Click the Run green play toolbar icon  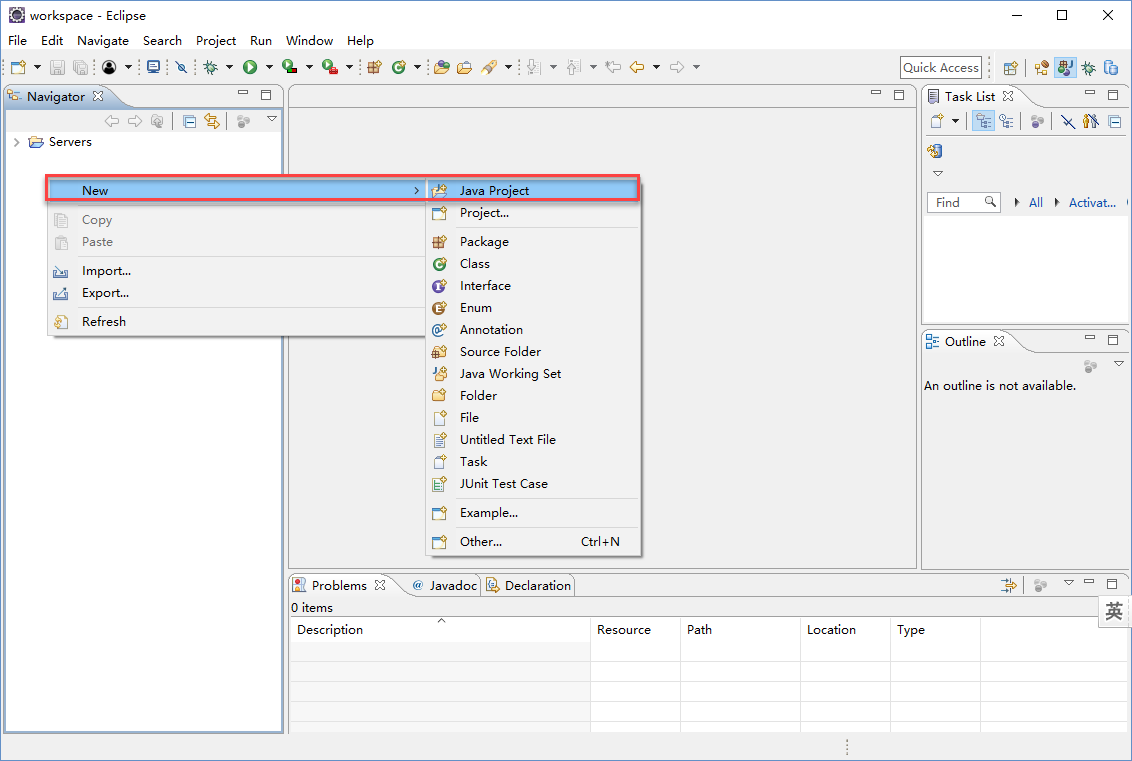pyautogui.click(x=250, y=67)
